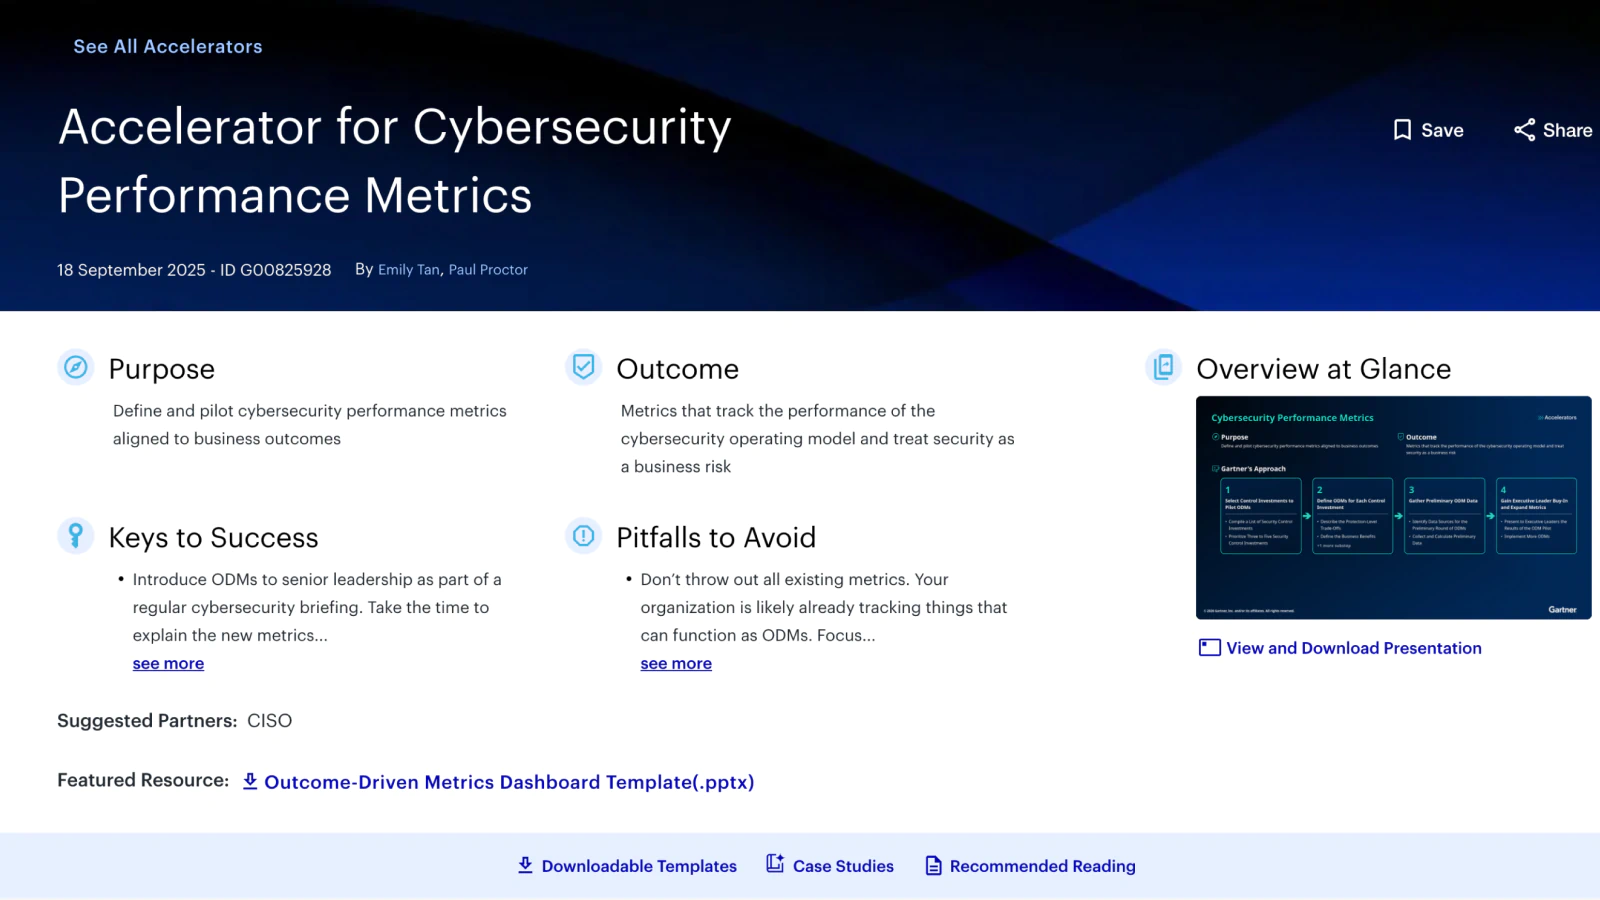
Task: Click the Cybersecurity Performance Metrics slide thumbnail
Action: coord(1394,508)
